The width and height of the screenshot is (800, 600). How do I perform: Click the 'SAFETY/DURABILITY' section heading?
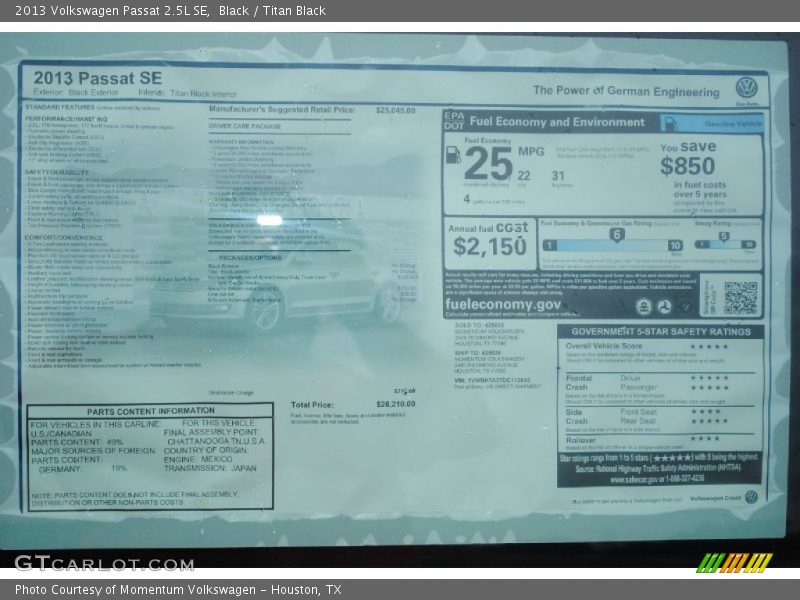tap(57, 172)
